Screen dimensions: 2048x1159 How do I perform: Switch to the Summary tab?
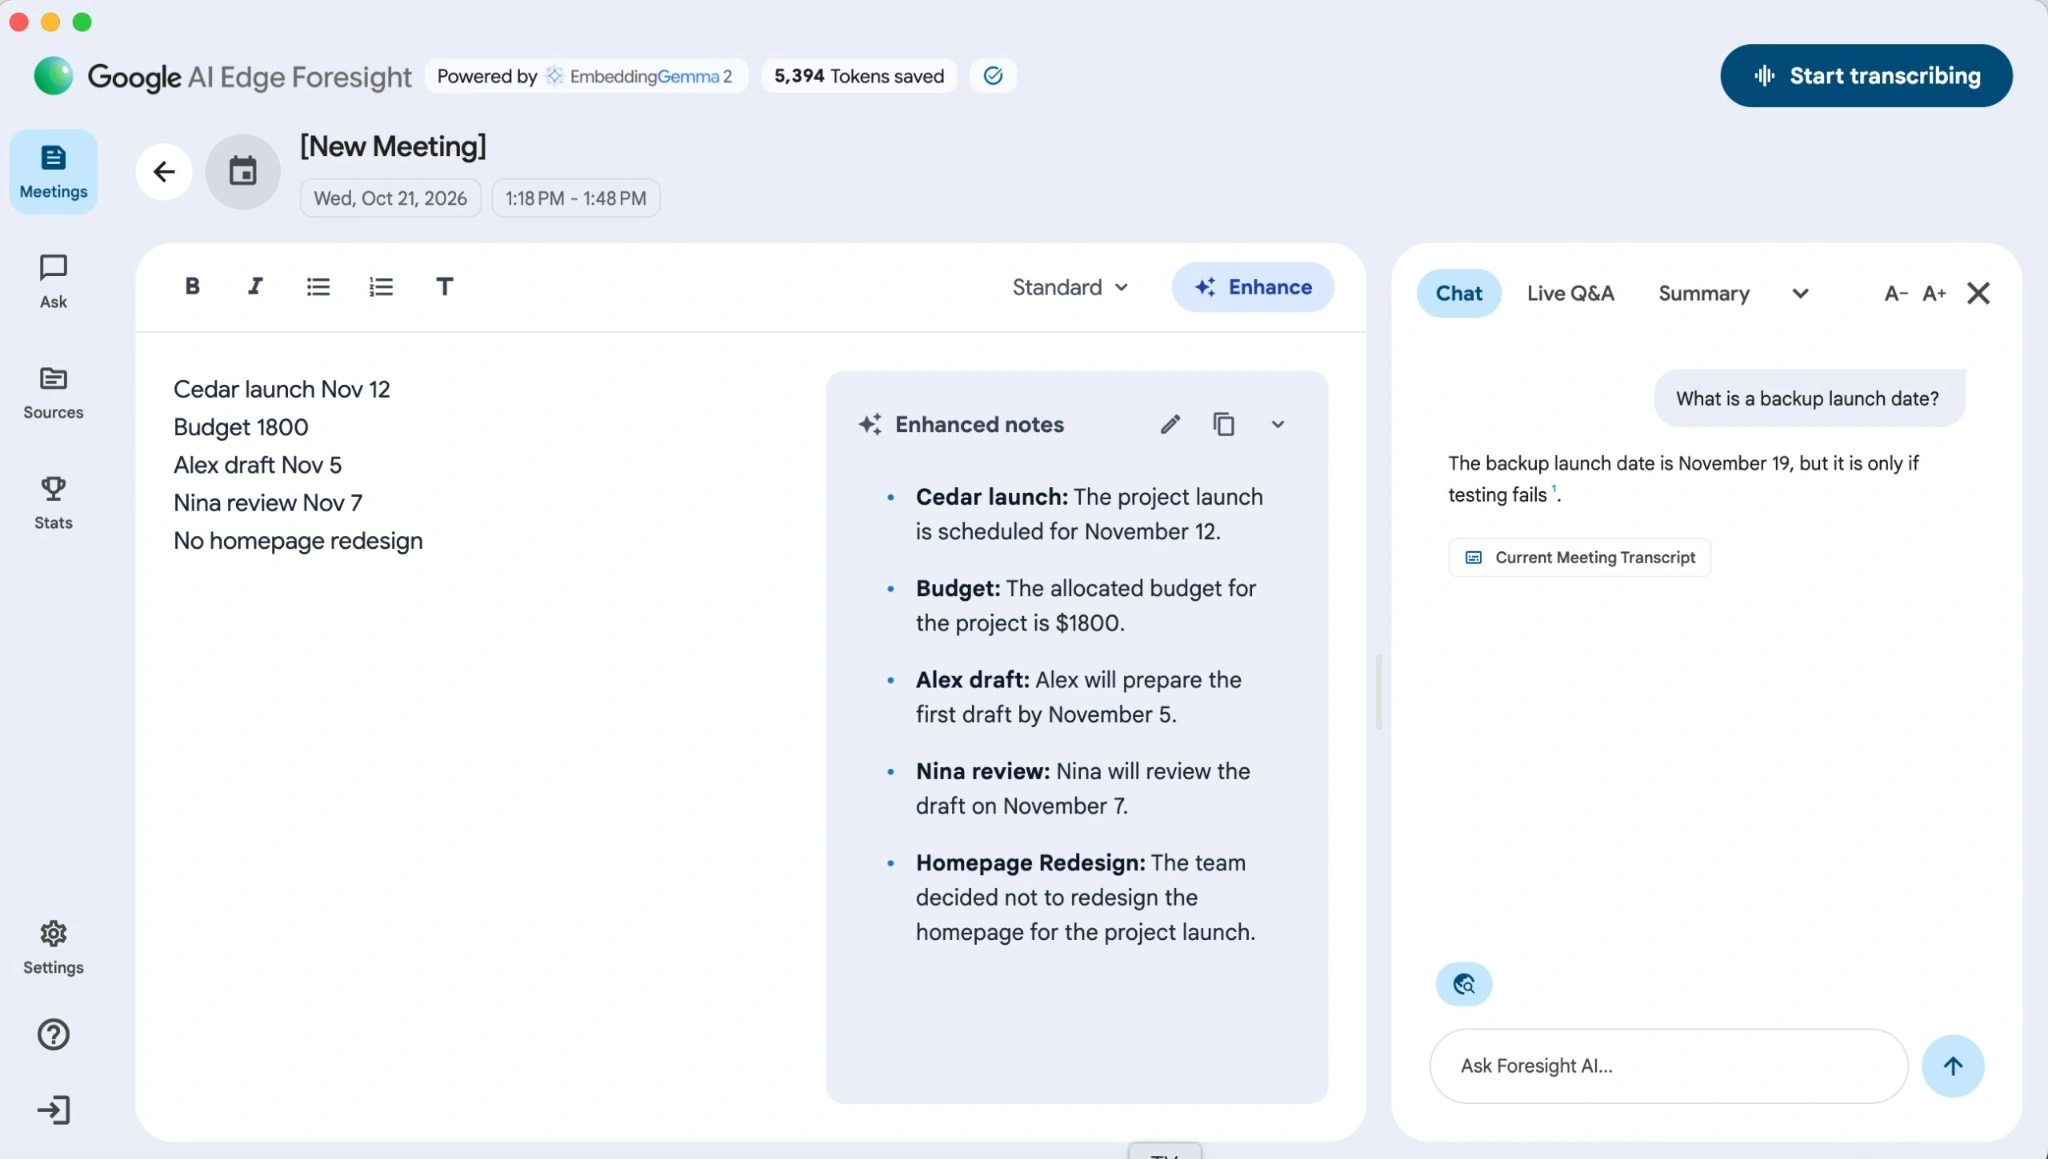pyautogui.click(x=1704, y=293)
